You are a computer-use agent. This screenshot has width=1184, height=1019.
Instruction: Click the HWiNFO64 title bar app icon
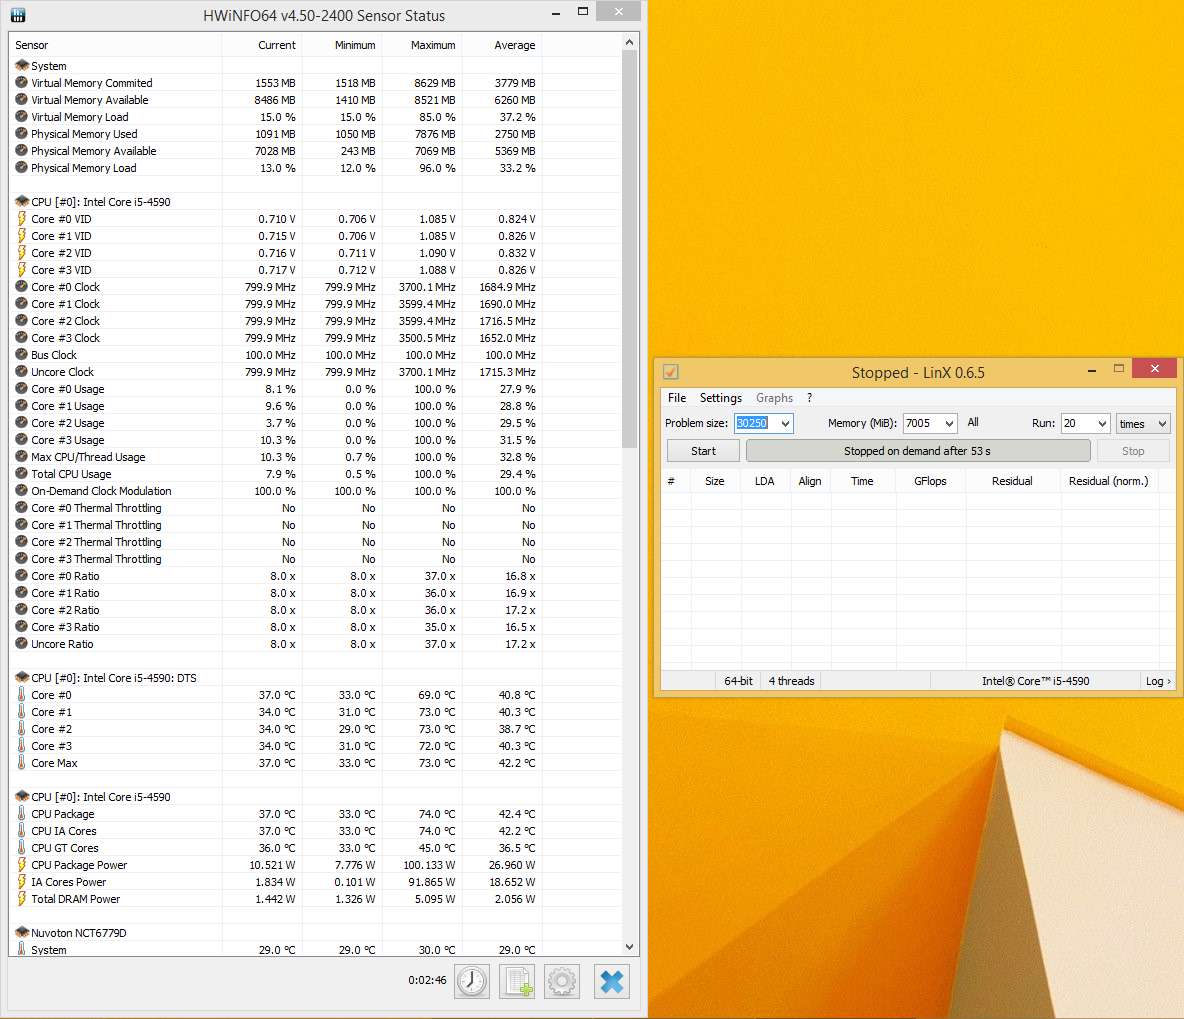17,15
